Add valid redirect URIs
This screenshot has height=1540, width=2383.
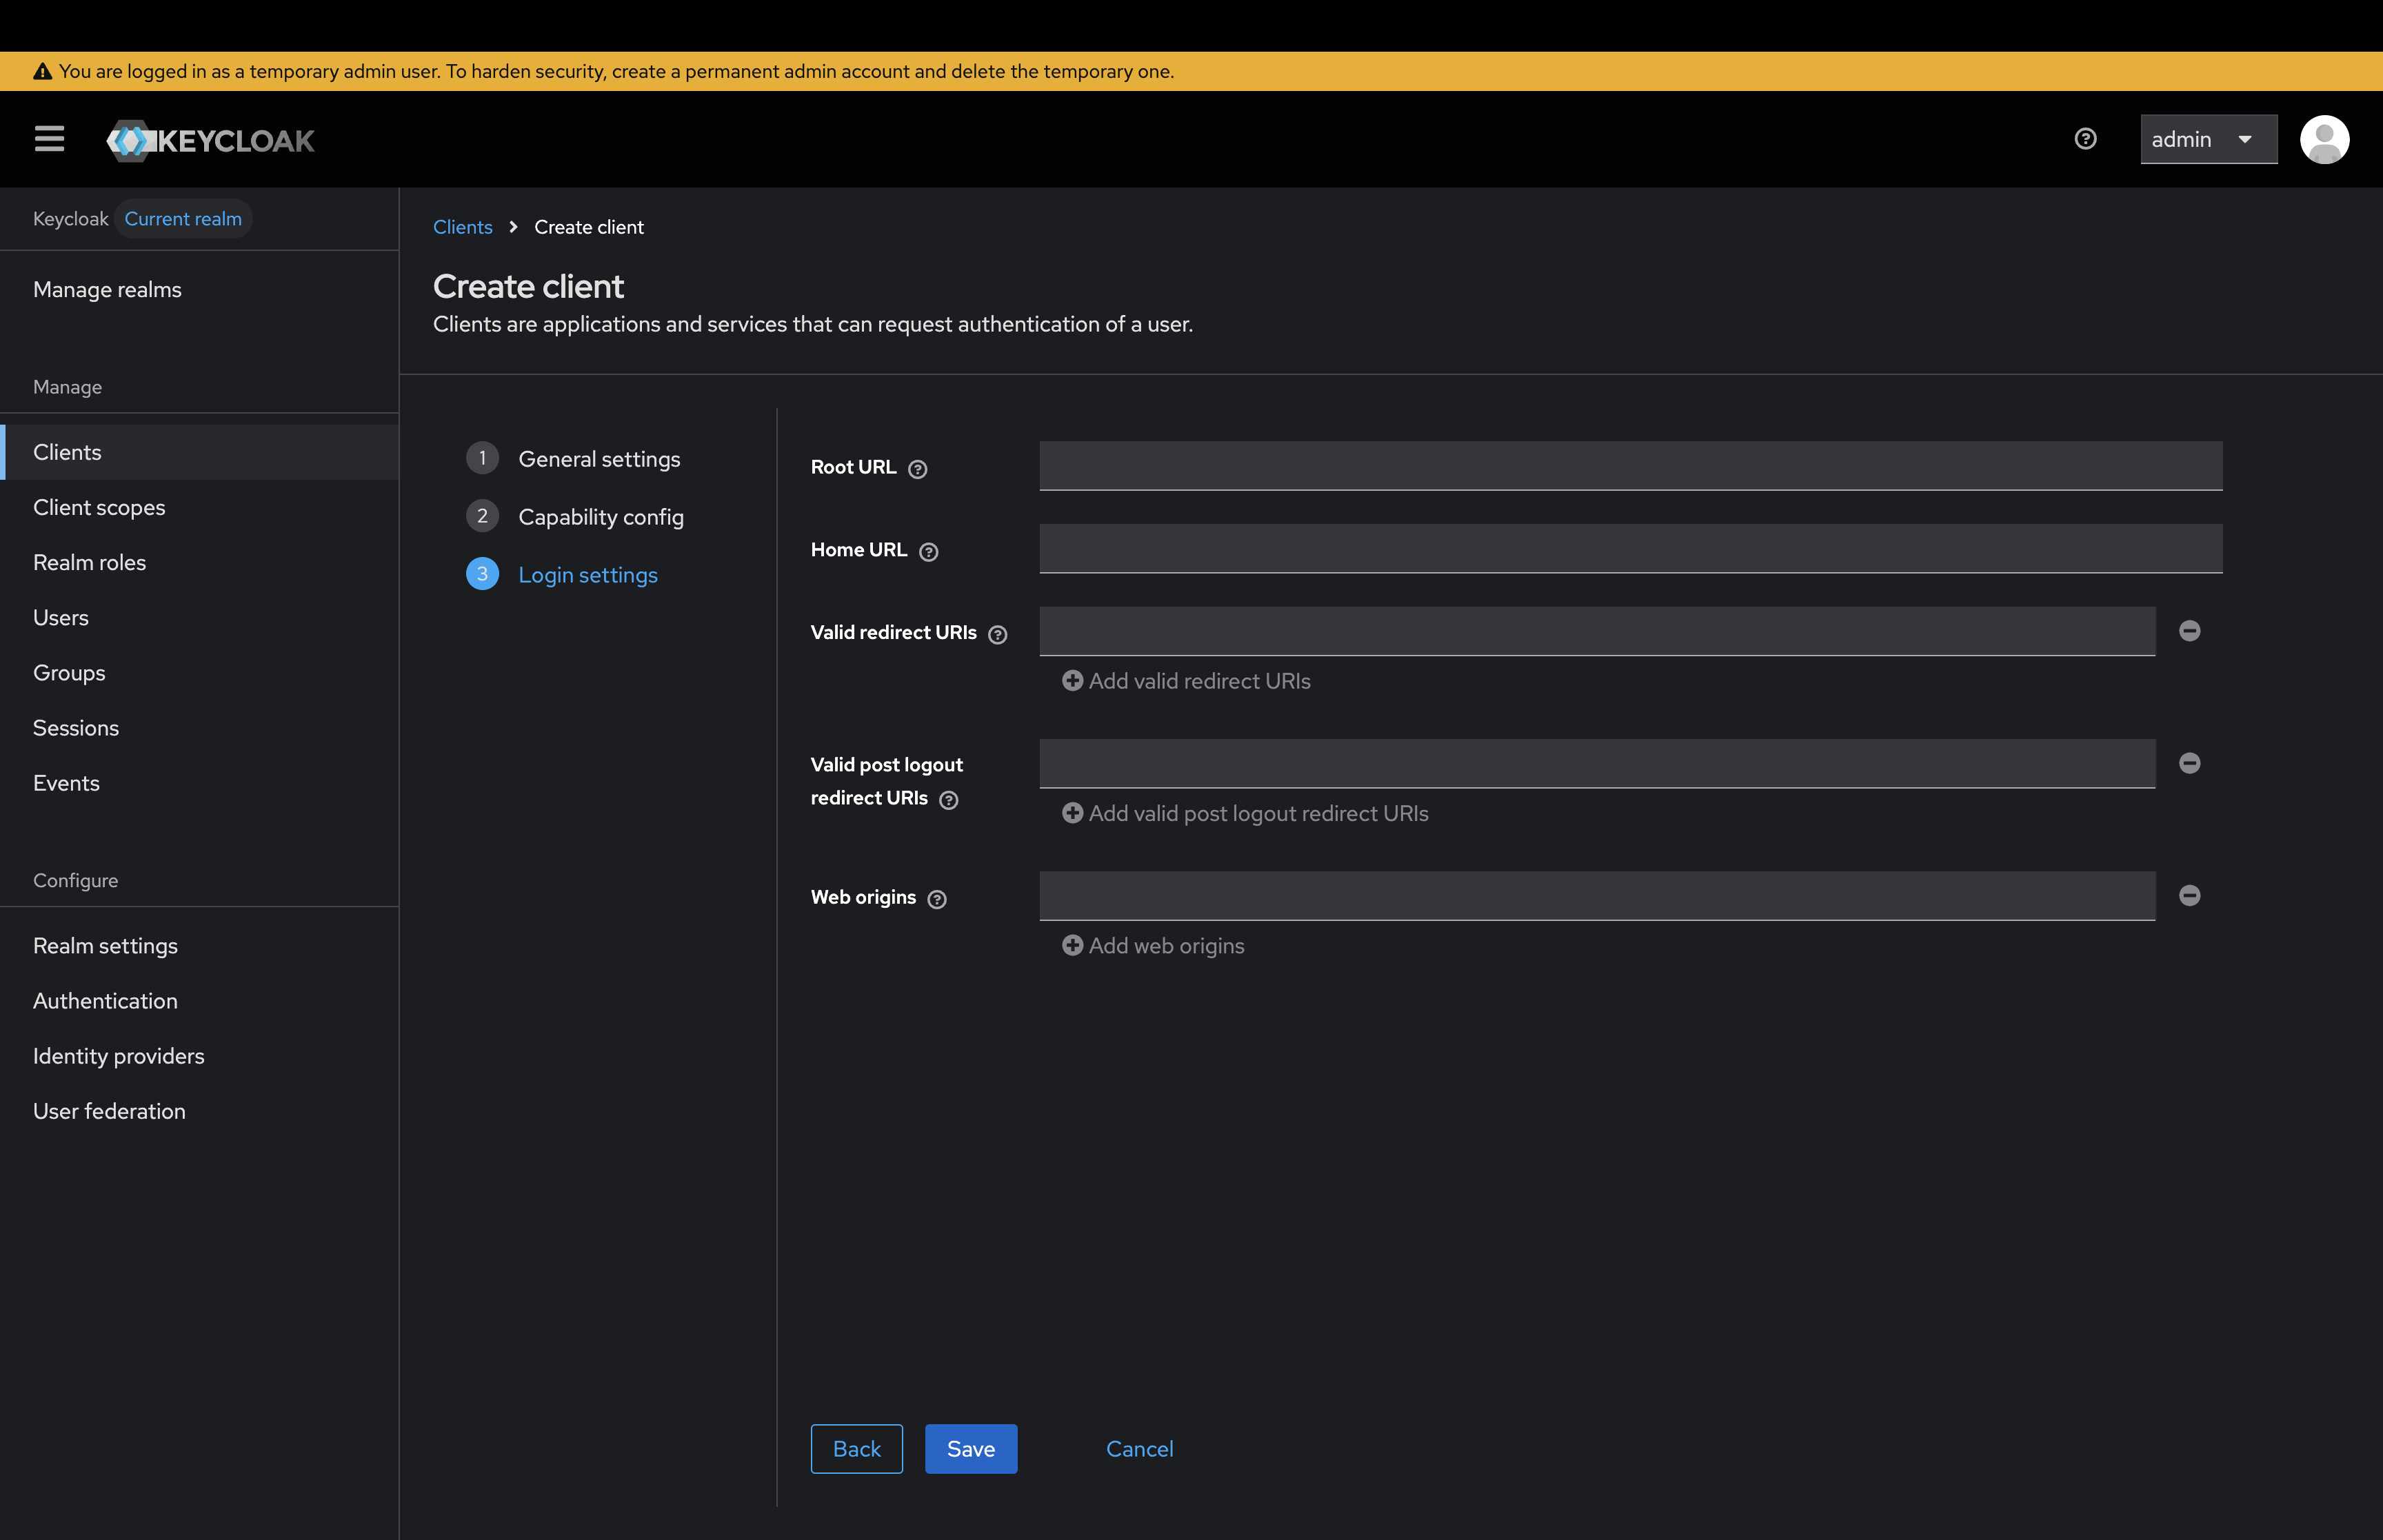coord(1186,681)
